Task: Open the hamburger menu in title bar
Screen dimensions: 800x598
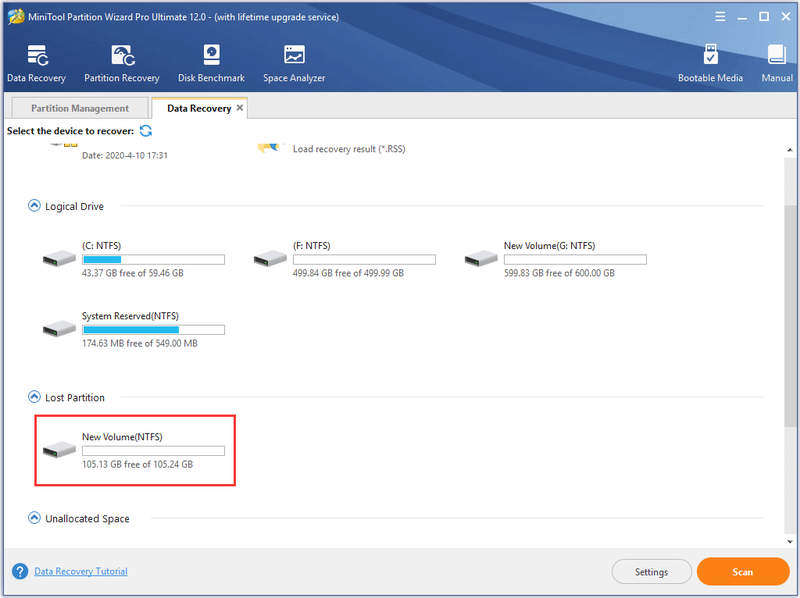Action: [720, 17]
